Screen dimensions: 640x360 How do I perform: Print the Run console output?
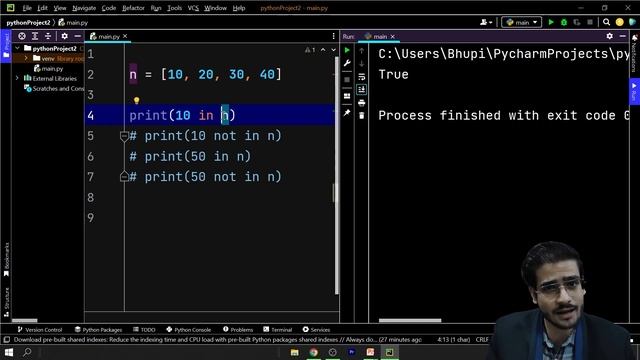tap(362, 103)
